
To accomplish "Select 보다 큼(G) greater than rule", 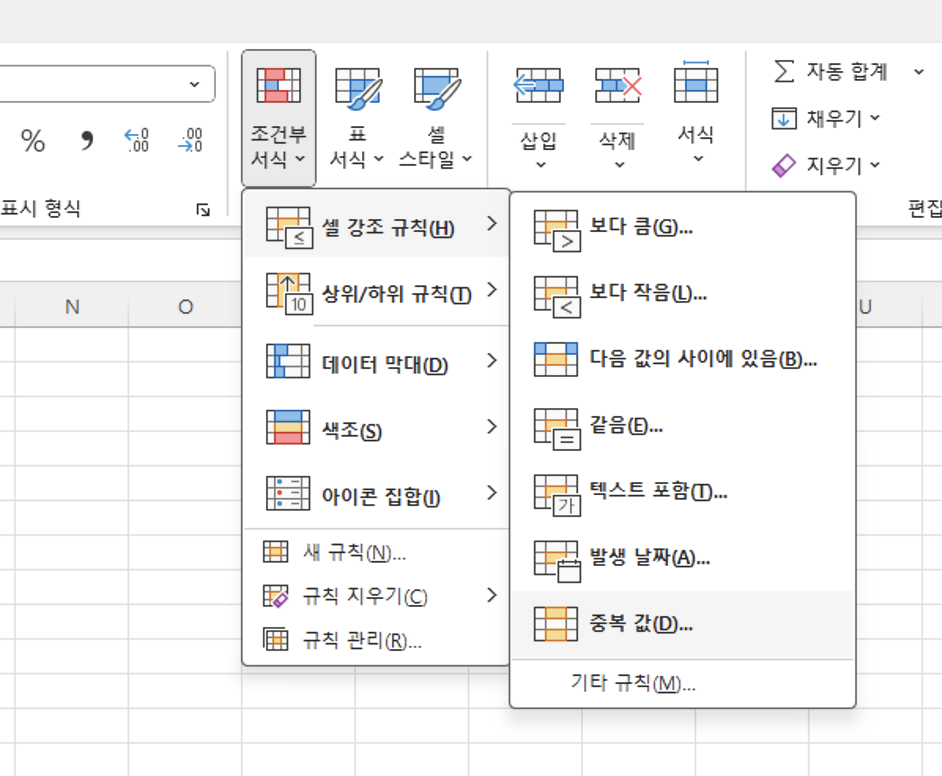I will click(682, 227).
